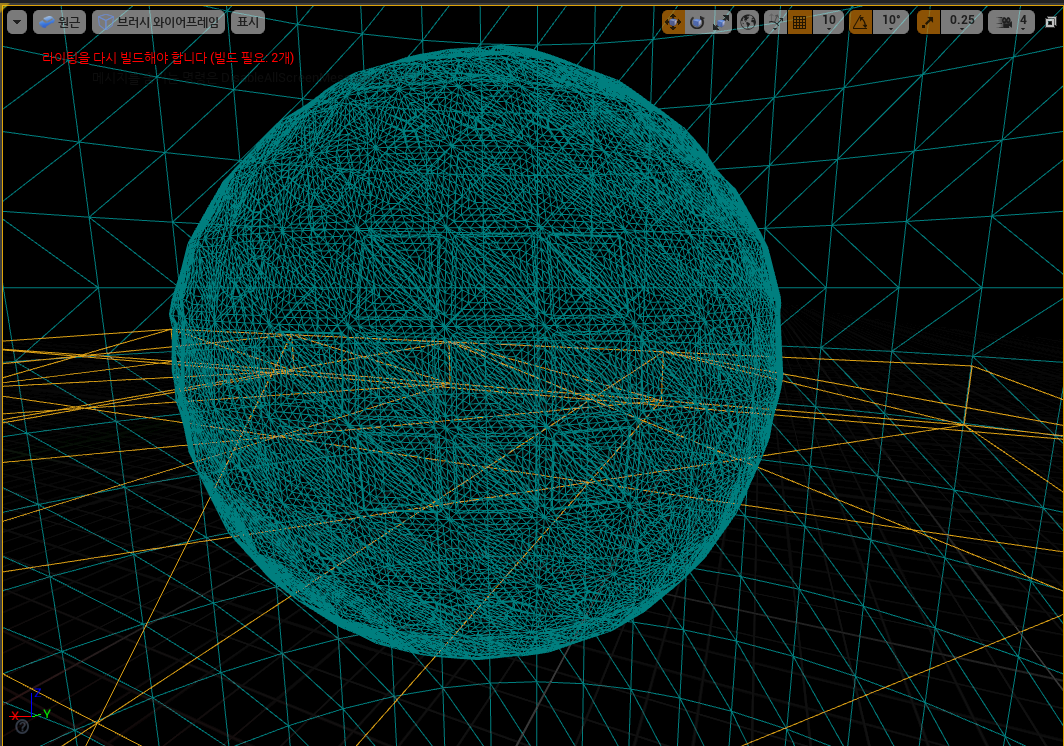
Task: Open grid snap size value 10
Action: point(829,22)
